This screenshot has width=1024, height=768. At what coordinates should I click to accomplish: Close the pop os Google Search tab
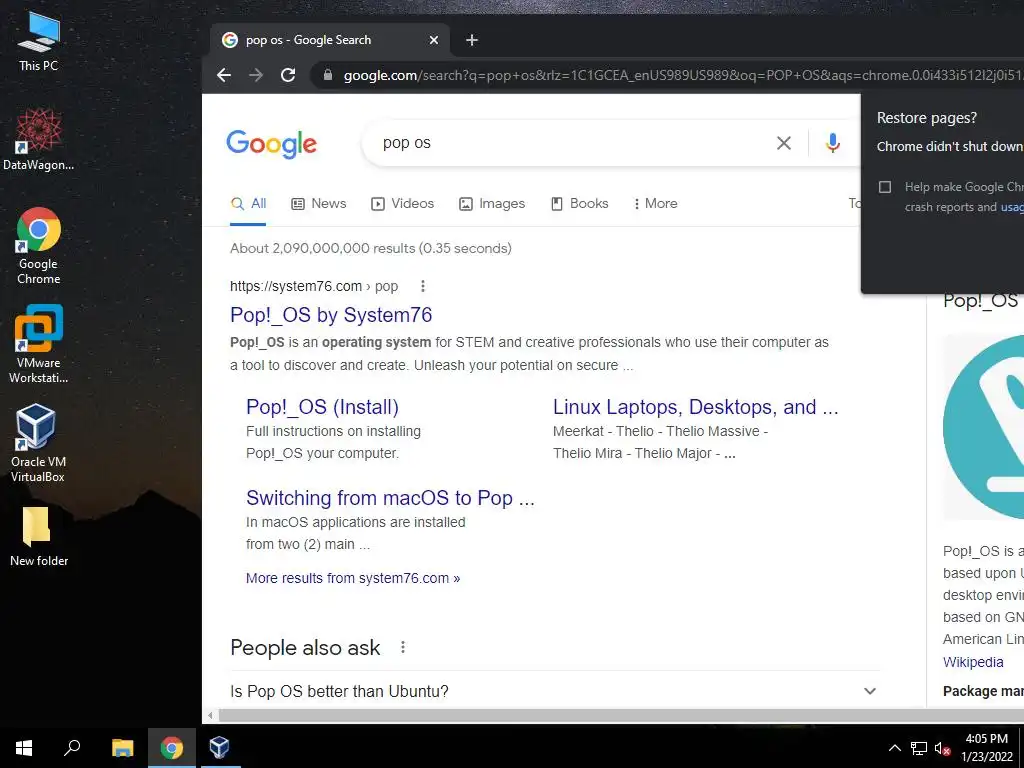click(434, 40)
